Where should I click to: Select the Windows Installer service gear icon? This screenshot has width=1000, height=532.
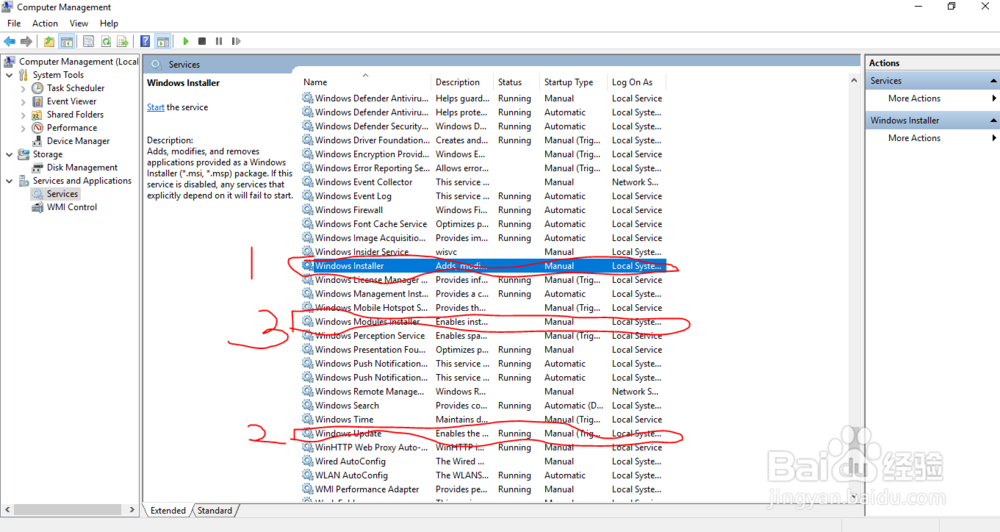click(307, 266)
